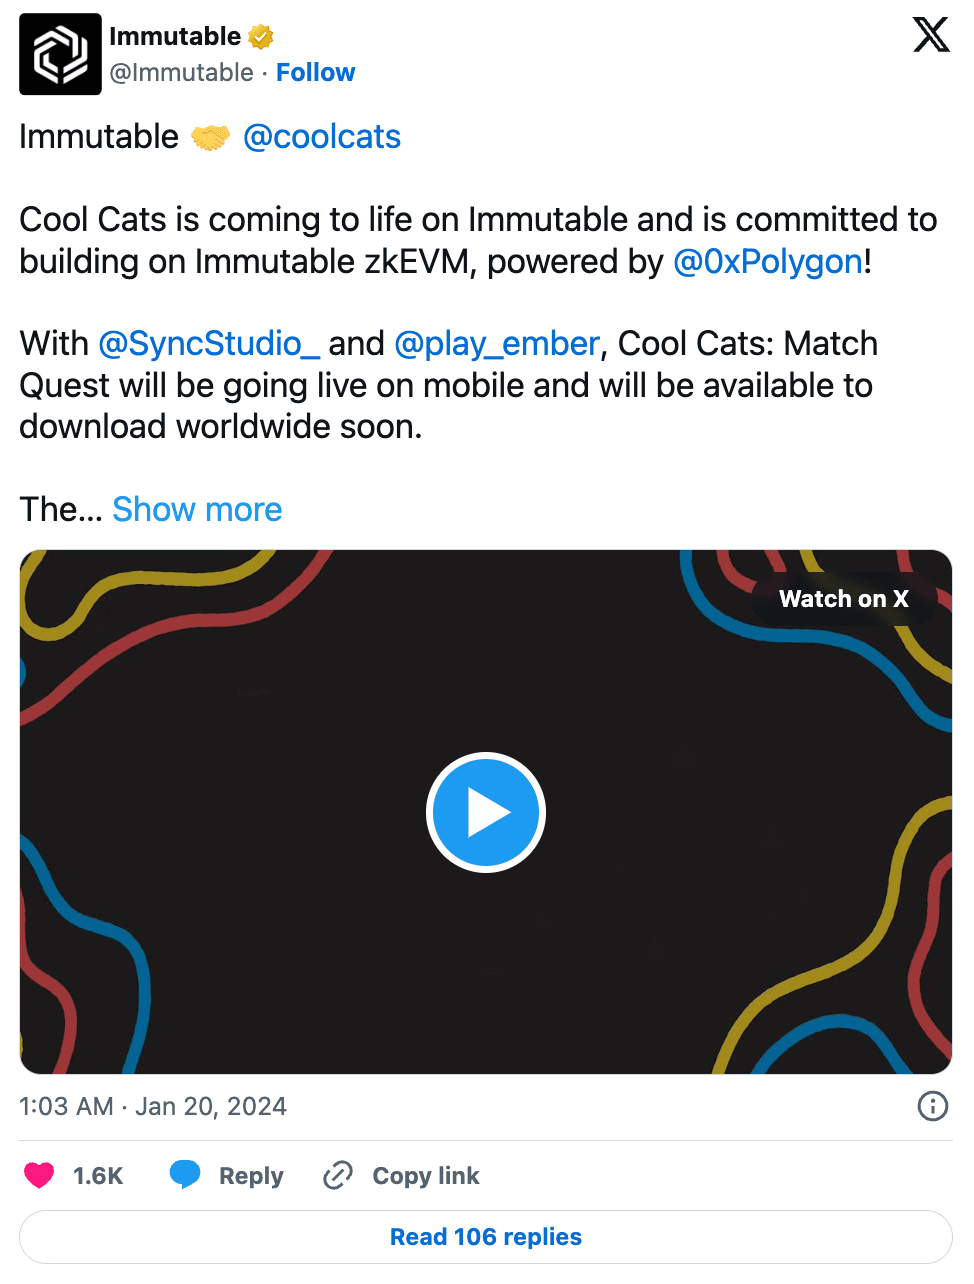This screenshot has height=1284, width=974.
Task: Click the Reply label
Action: tap(251, 1175)
